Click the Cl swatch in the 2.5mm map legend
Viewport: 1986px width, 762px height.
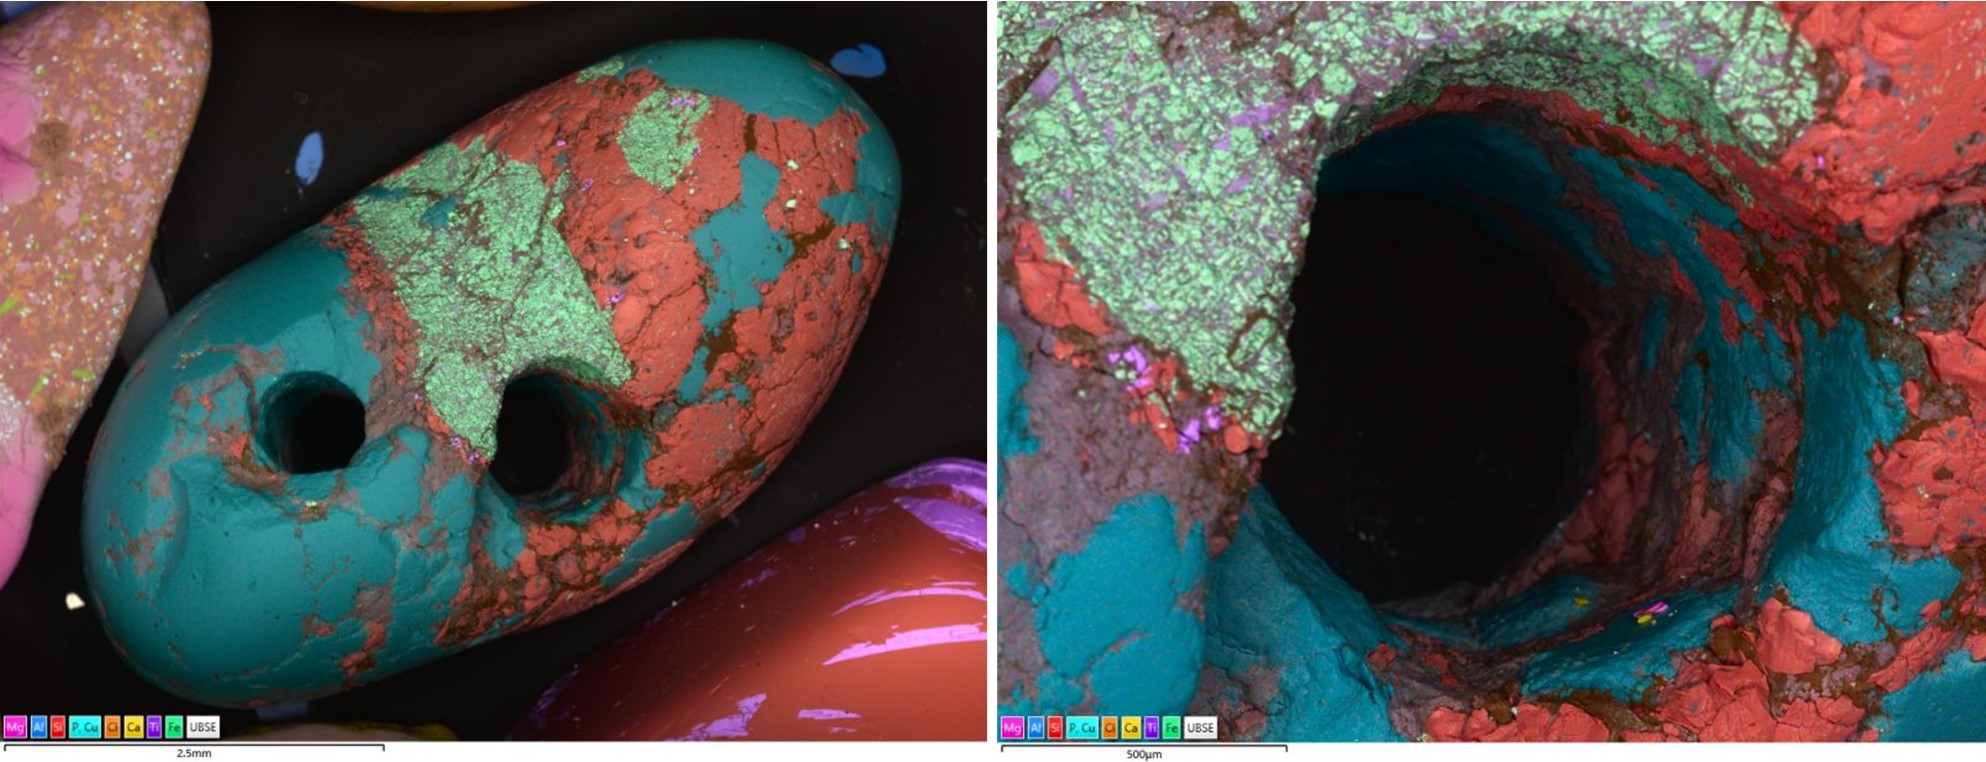point(113,727)
